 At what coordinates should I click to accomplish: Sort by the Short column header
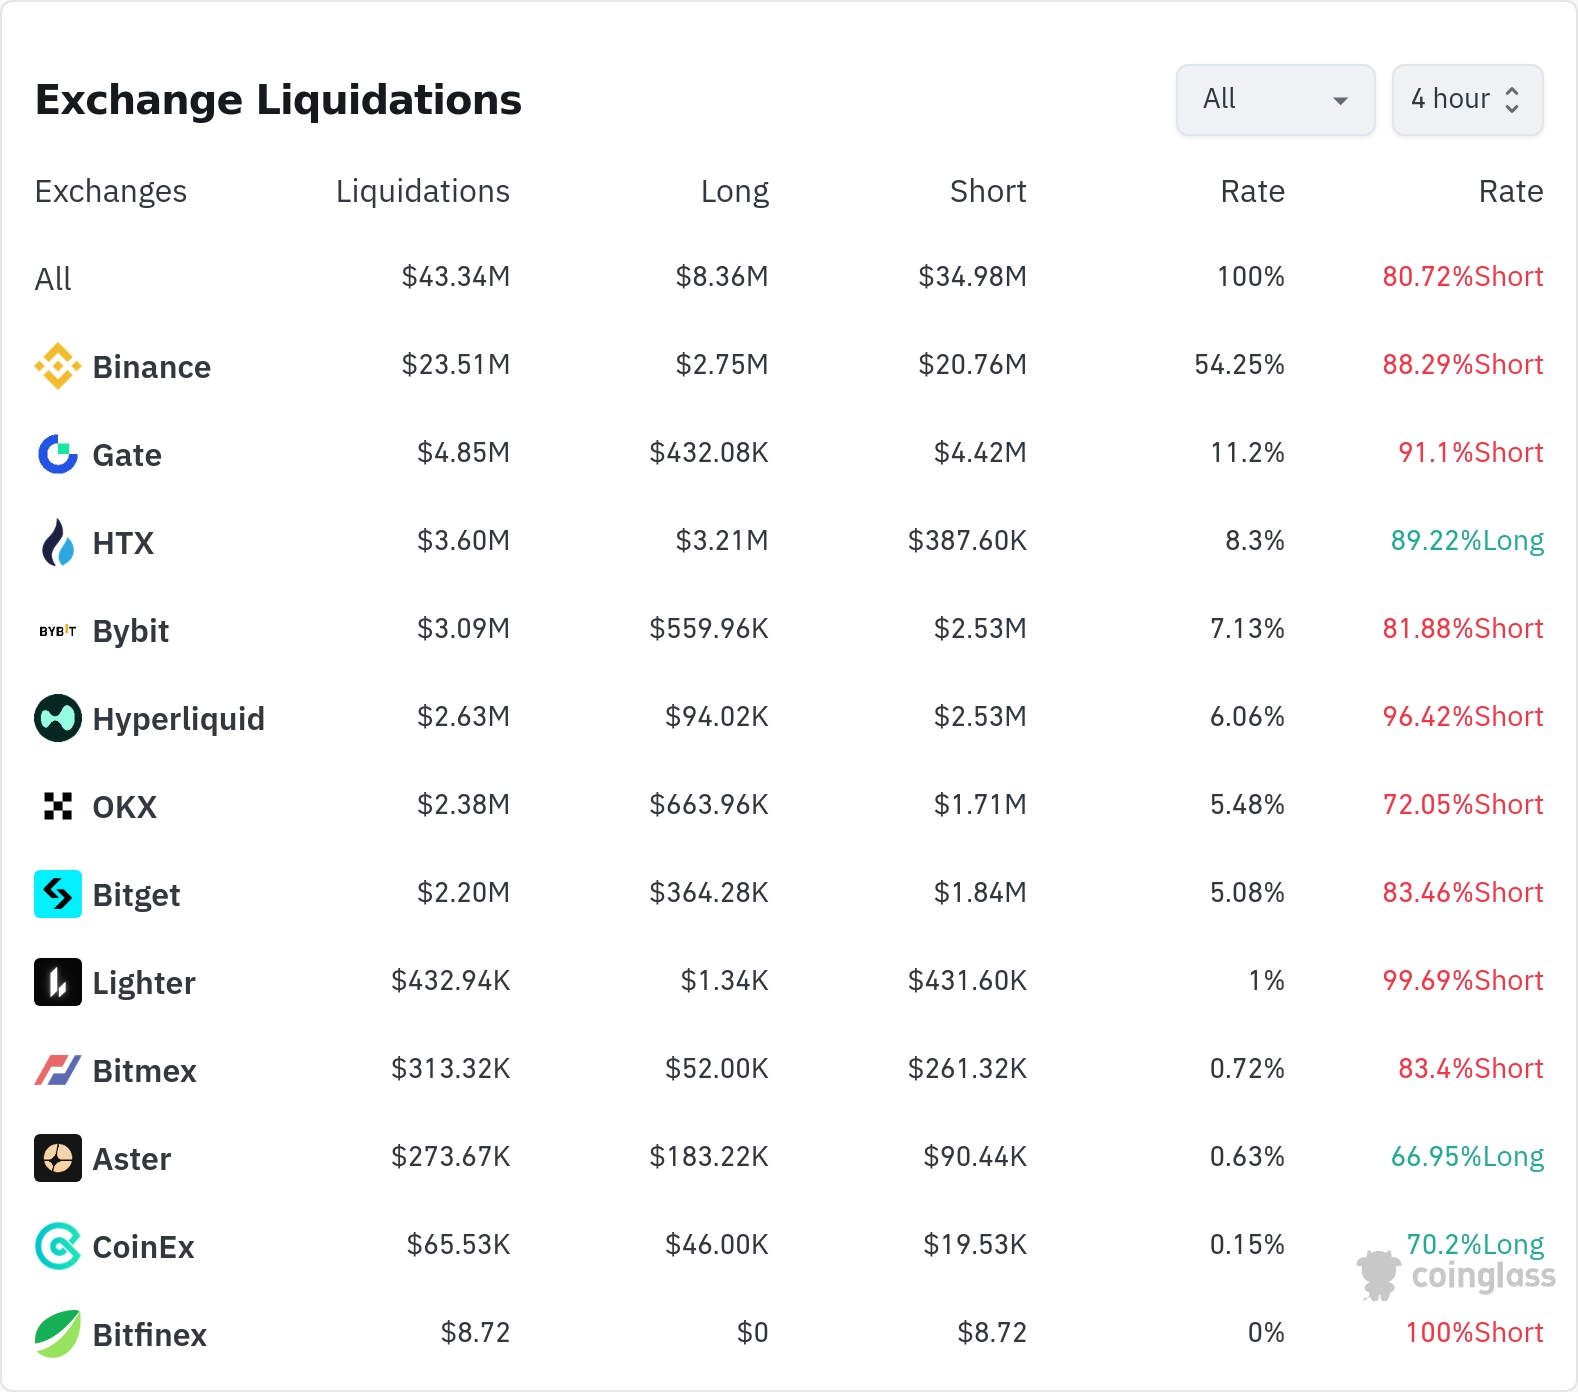[x=988, y=191]
